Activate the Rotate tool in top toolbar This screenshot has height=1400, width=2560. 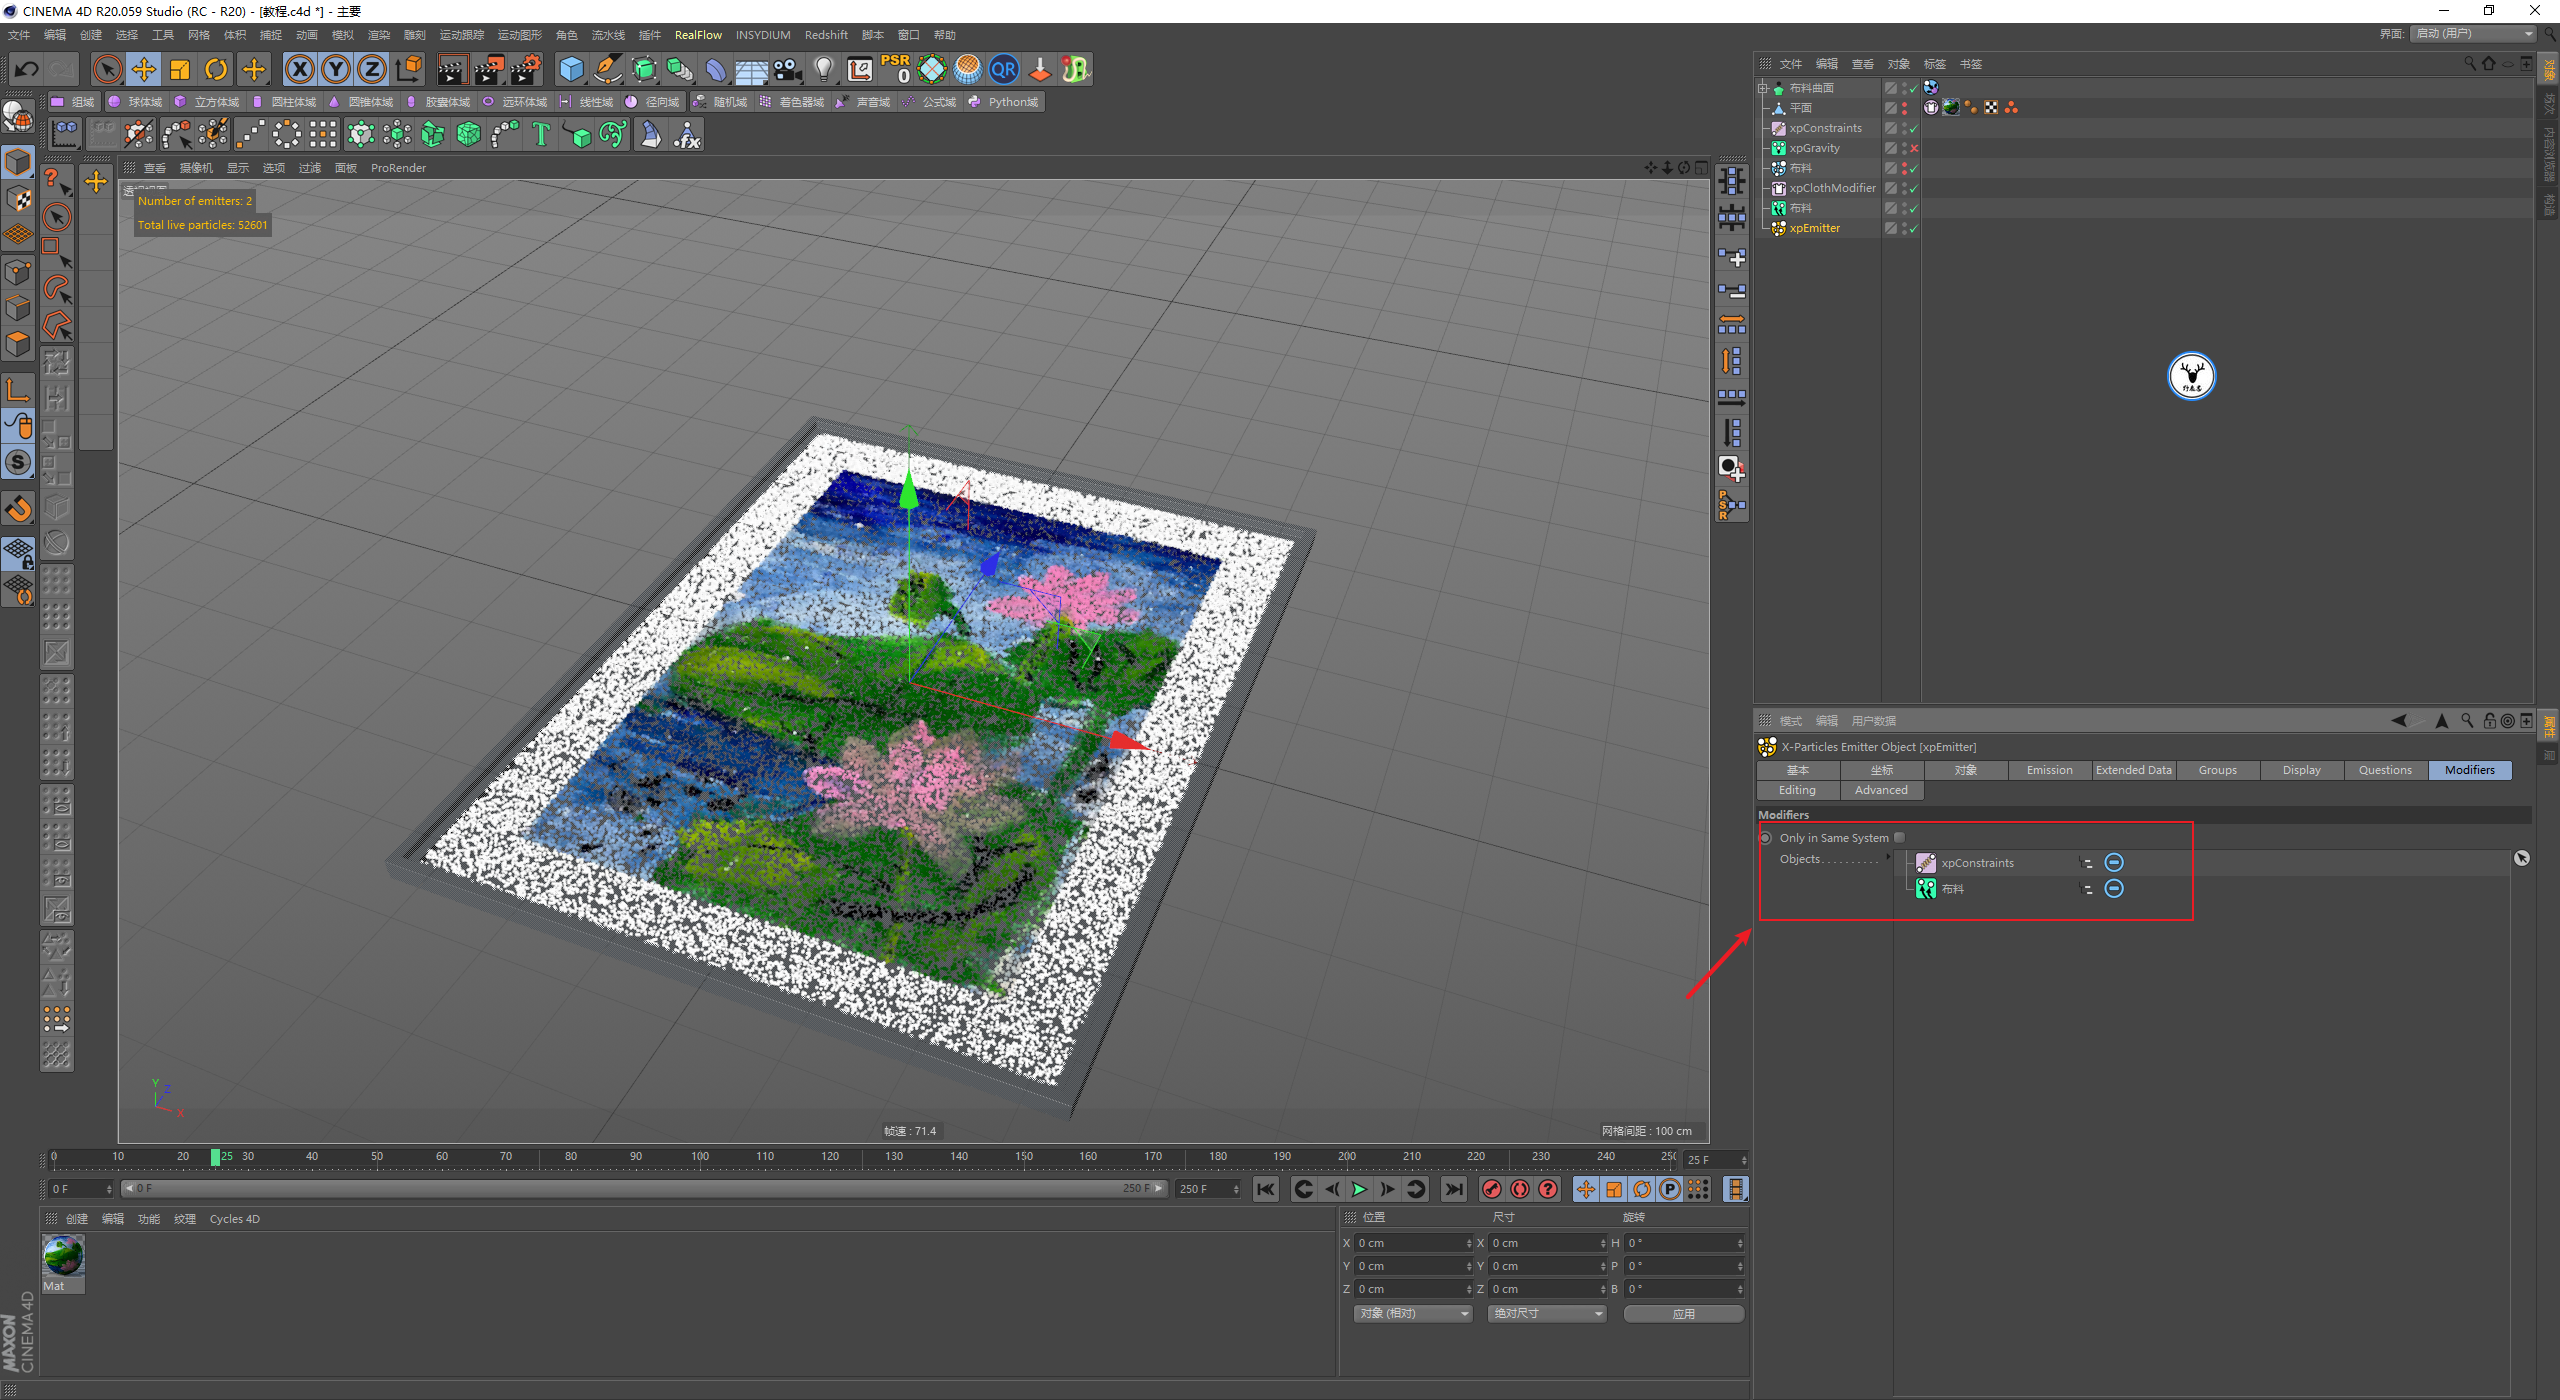pyautogui.click(x=216, y=69)
